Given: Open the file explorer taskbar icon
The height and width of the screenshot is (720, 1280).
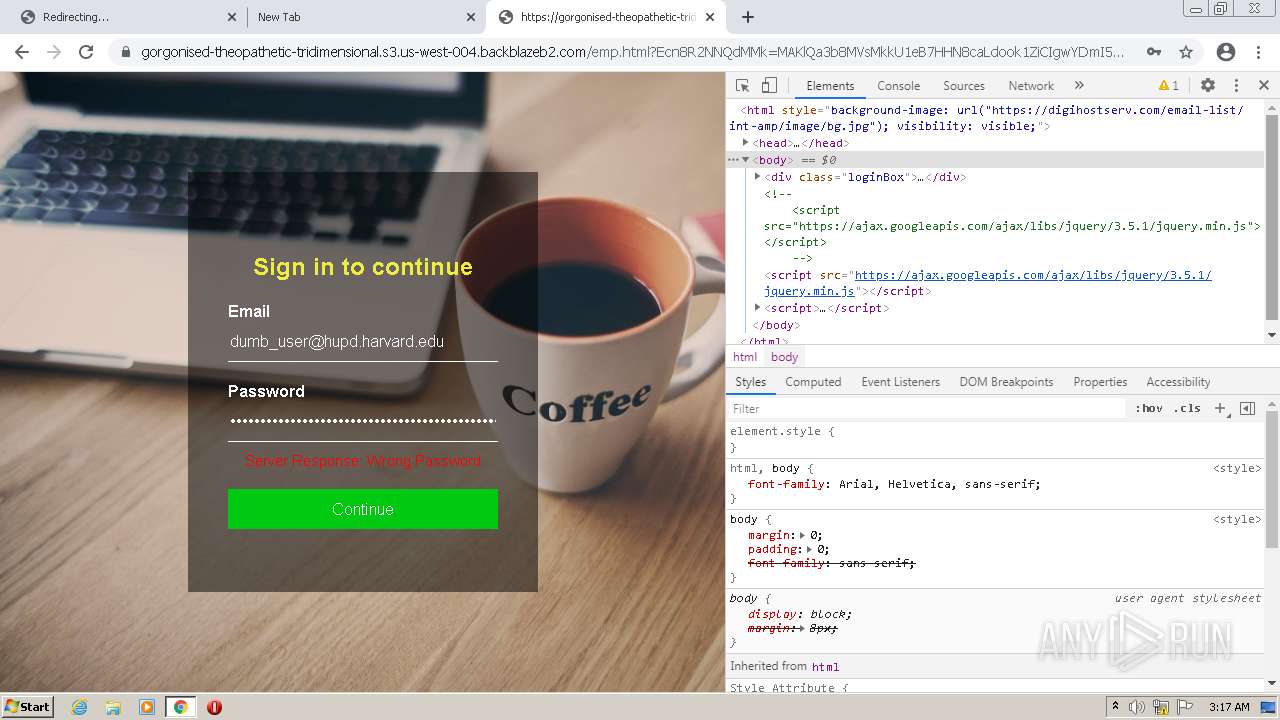Looking at the screenshot, I should [113, 707].
